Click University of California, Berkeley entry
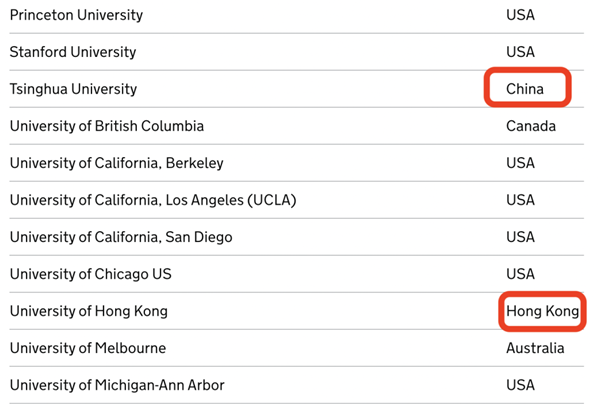Screen dimensions: 600x405 coord(117,163)
